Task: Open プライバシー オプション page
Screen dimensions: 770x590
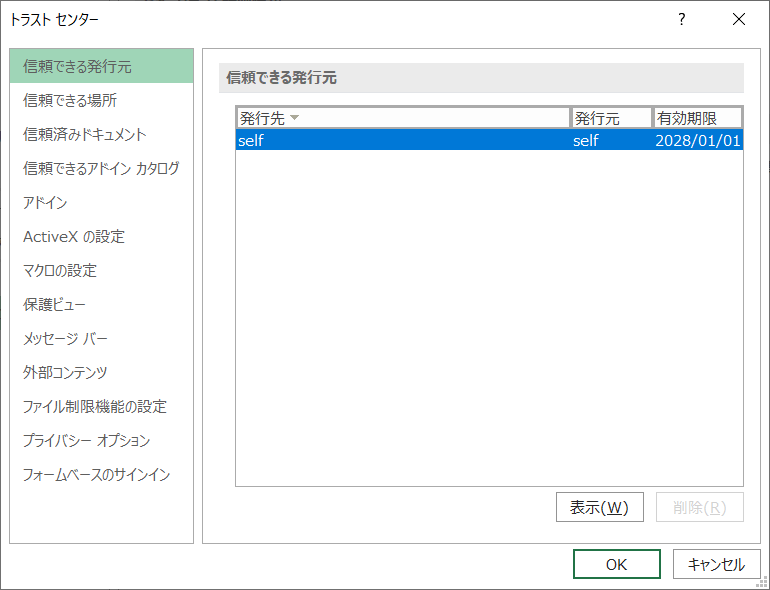Action: 101,440
